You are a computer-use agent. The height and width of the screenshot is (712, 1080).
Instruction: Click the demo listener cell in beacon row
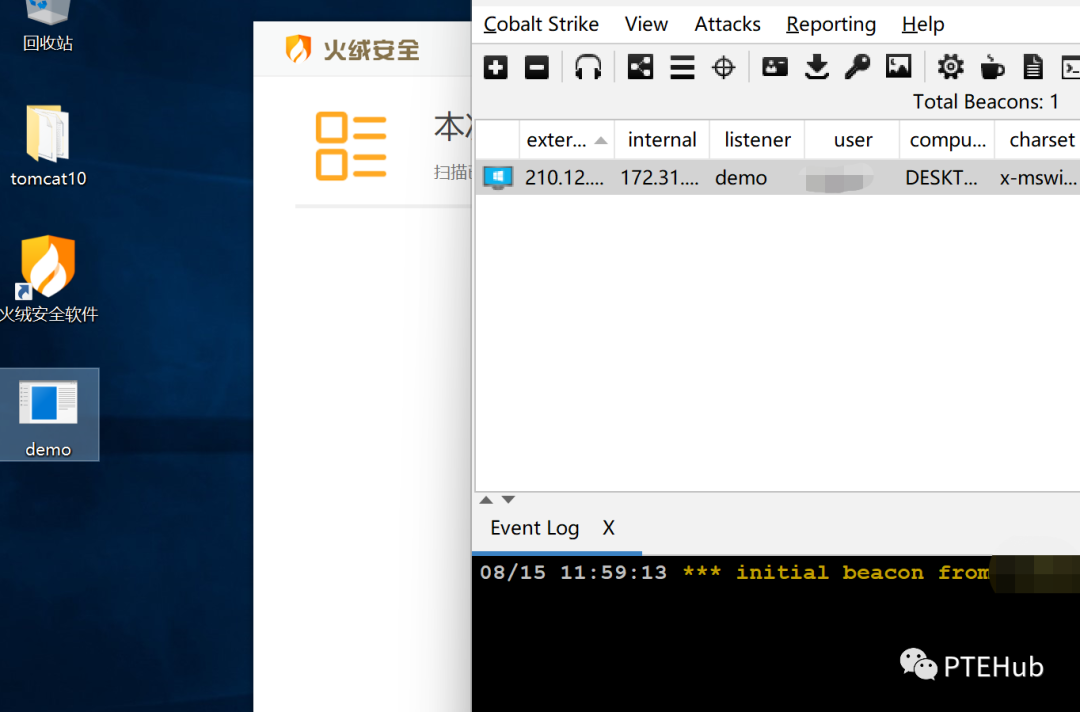tap(757, 178)
